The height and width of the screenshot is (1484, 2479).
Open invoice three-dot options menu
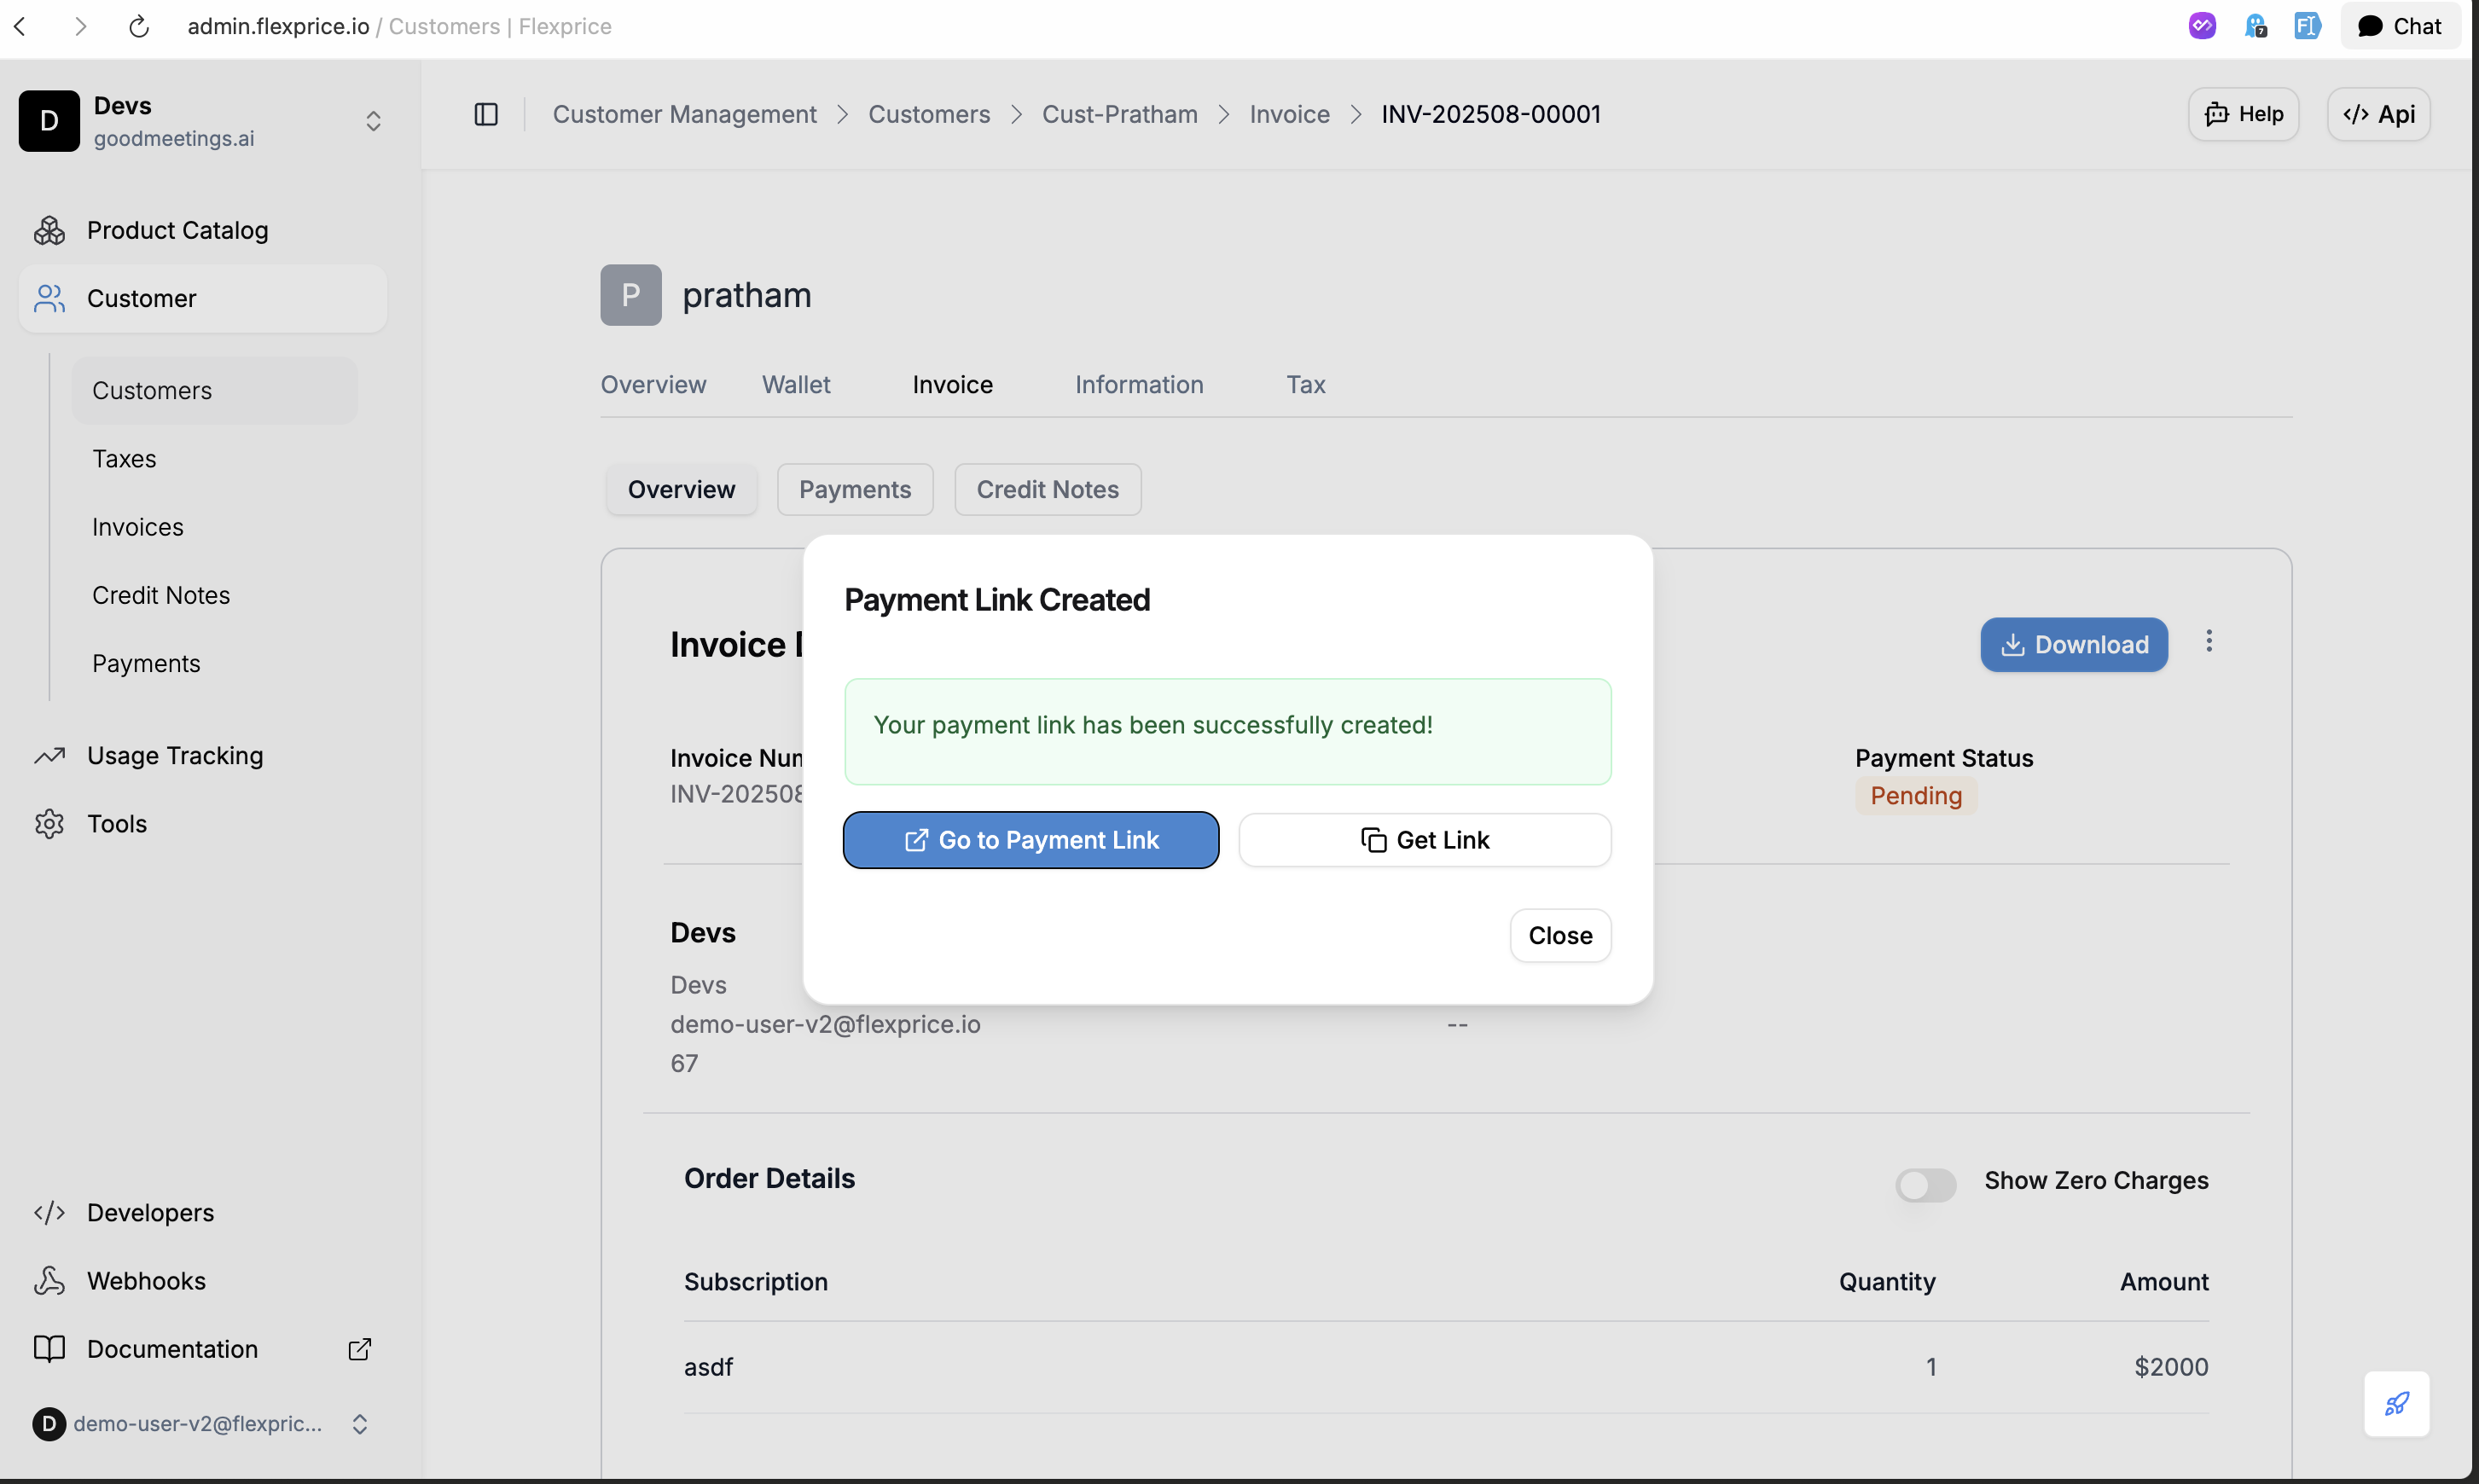click(2209, 642)
